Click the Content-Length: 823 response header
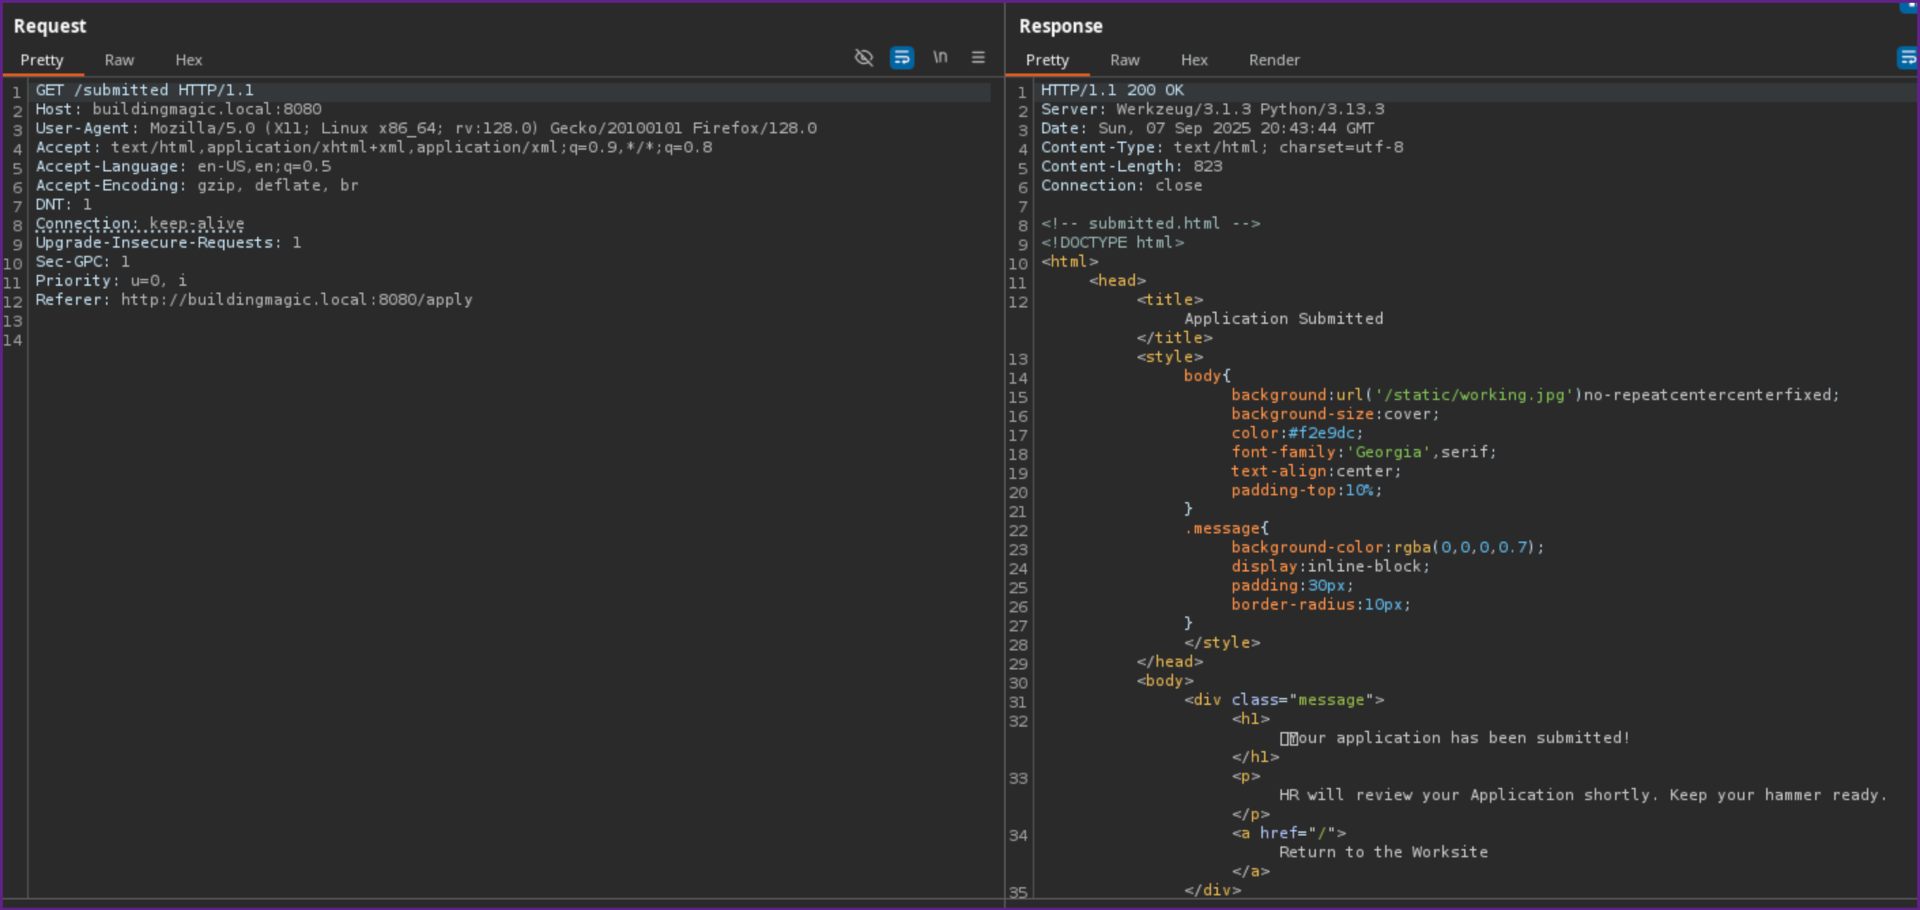Screen dimensions: 1920x910 click(1131, 166)
